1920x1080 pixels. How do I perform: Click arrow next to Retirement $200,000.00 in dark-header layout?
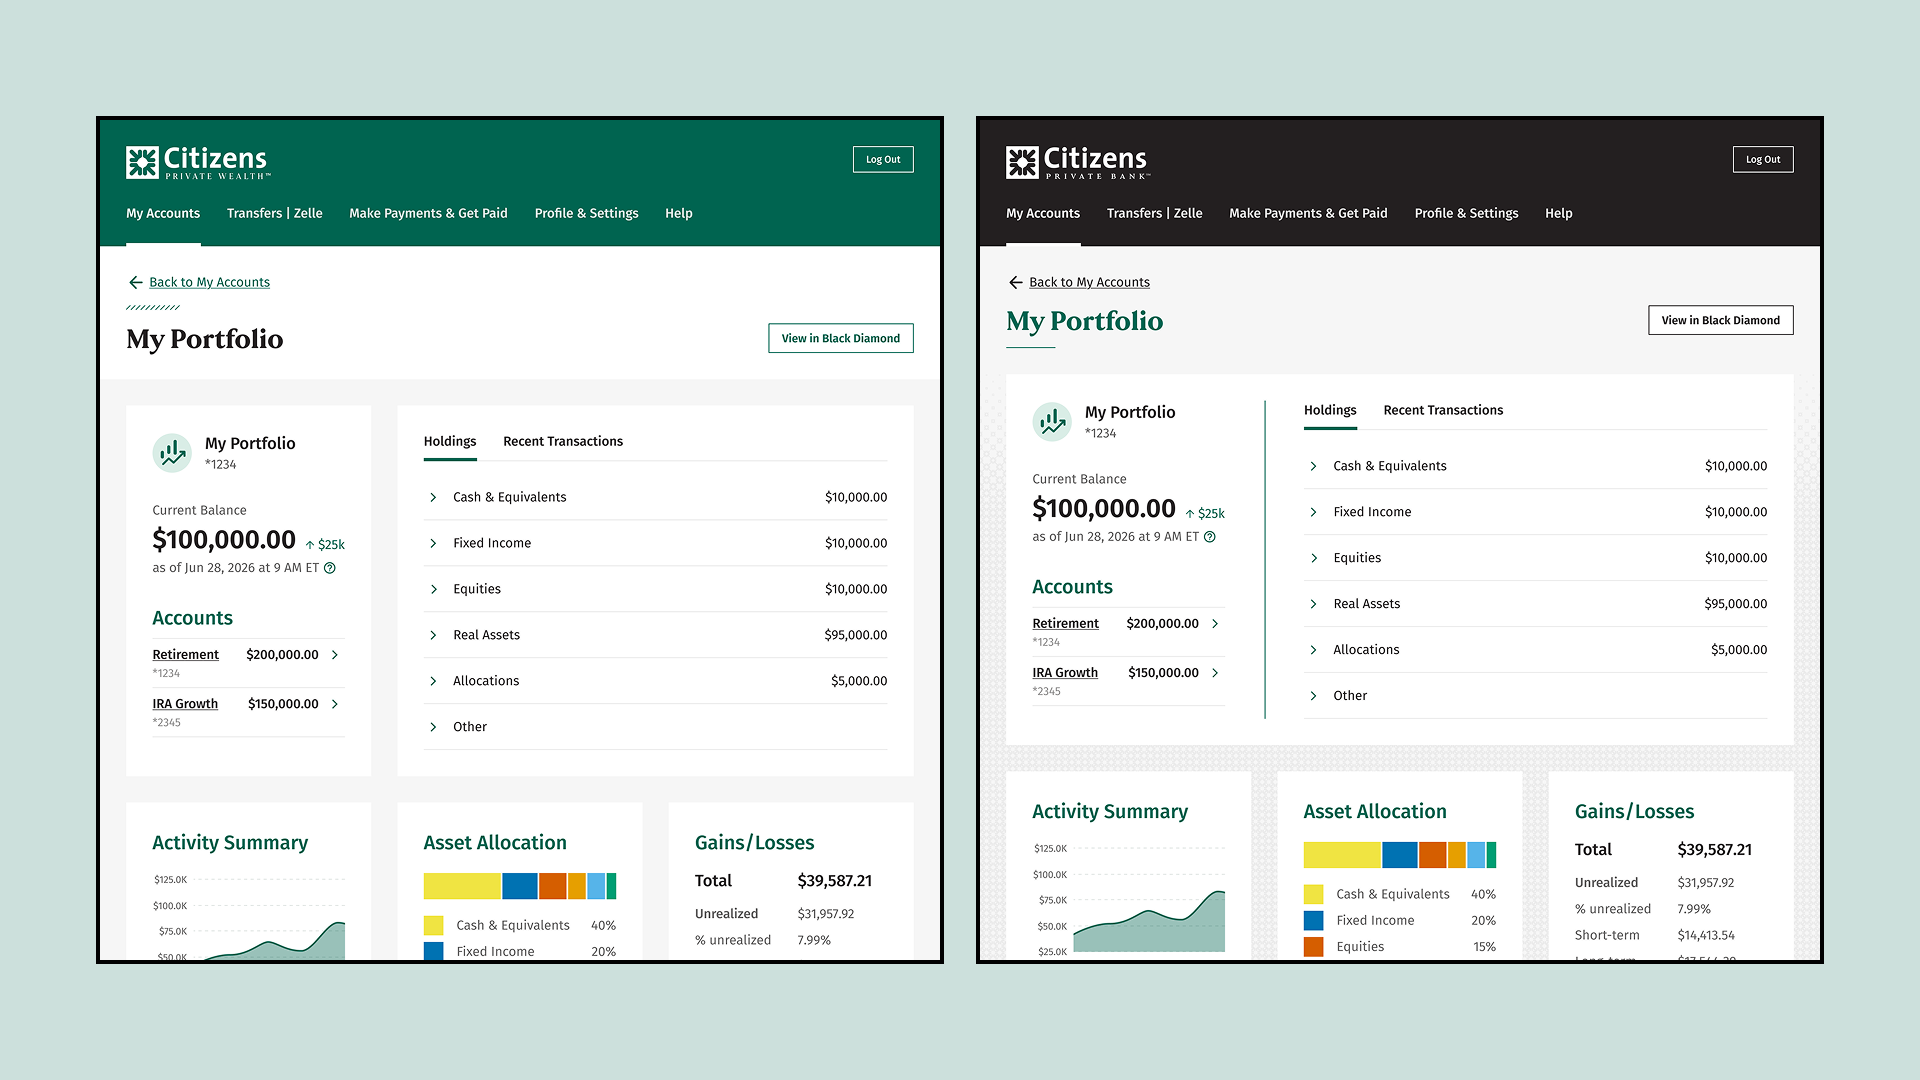pos(1215,624)
